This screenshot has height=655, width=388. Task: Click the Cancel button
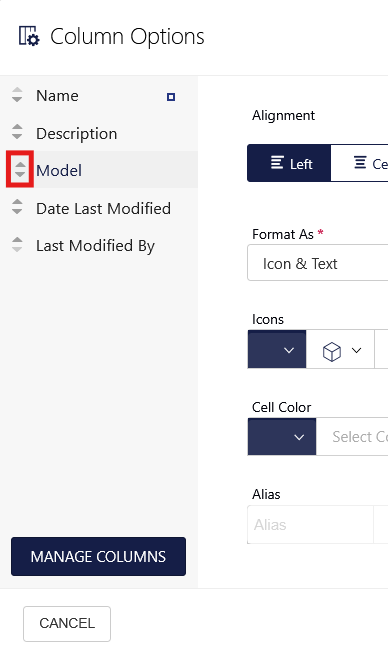(67, 623)
